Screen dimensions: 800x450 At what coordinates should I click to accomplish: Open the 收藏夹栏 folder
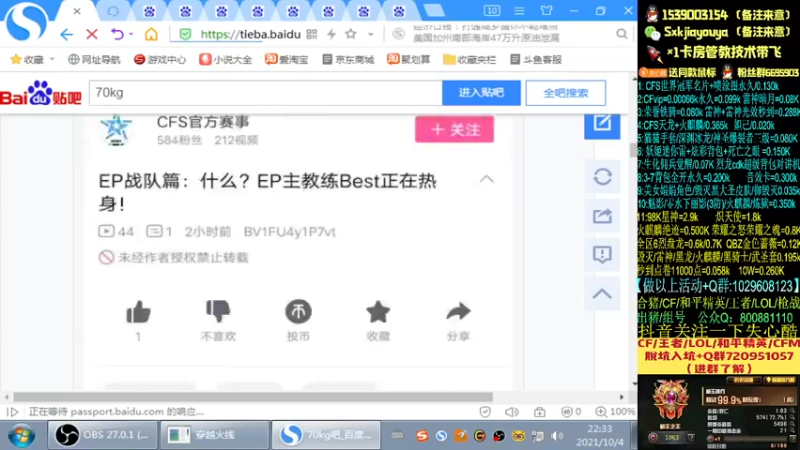[469, 60]
